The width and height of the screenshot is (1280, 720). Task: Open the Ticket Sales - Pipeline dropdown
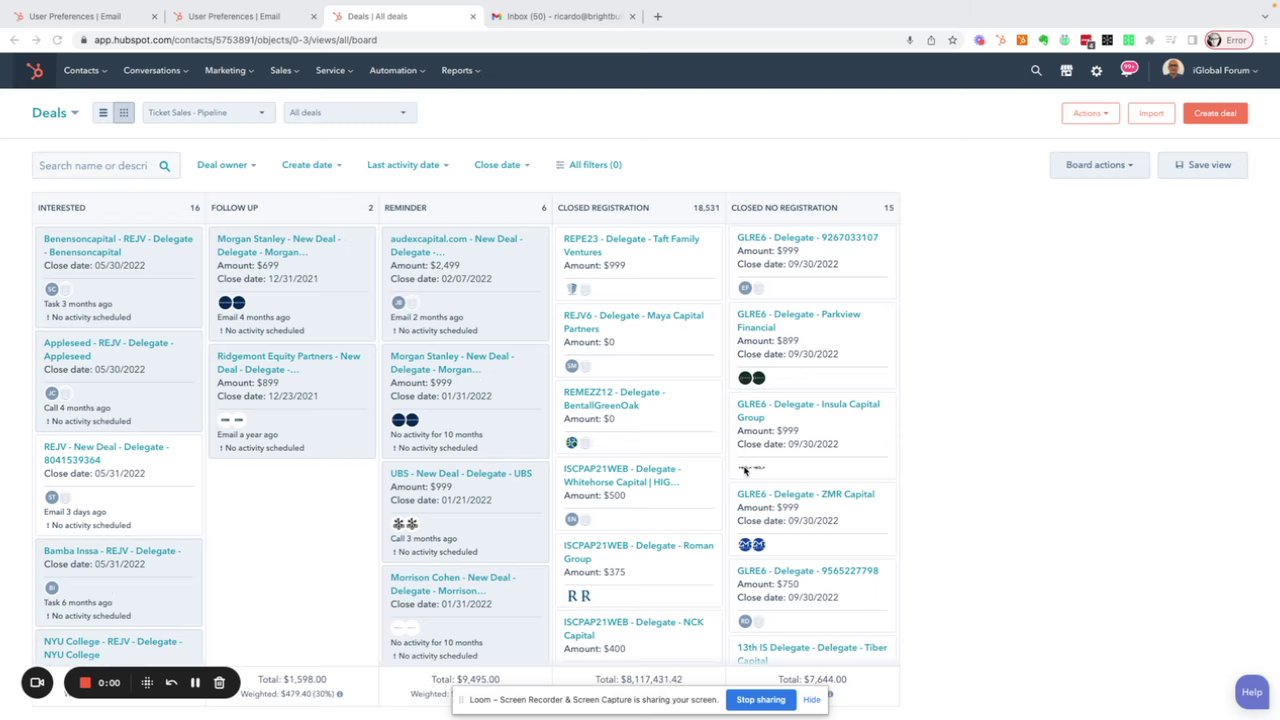206,113
